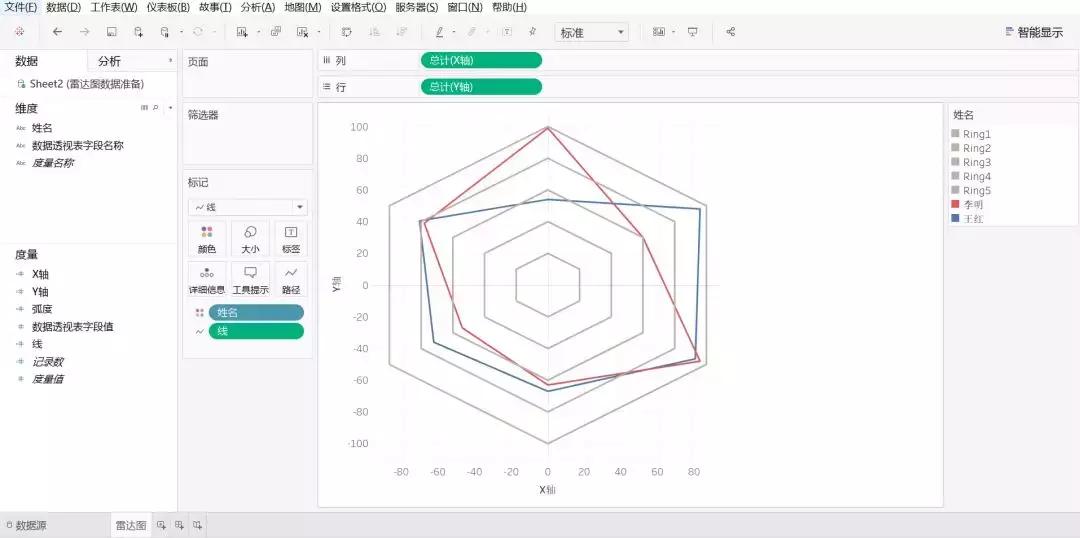Click the sort descending toolbar icon

click(x=402, y=32)
